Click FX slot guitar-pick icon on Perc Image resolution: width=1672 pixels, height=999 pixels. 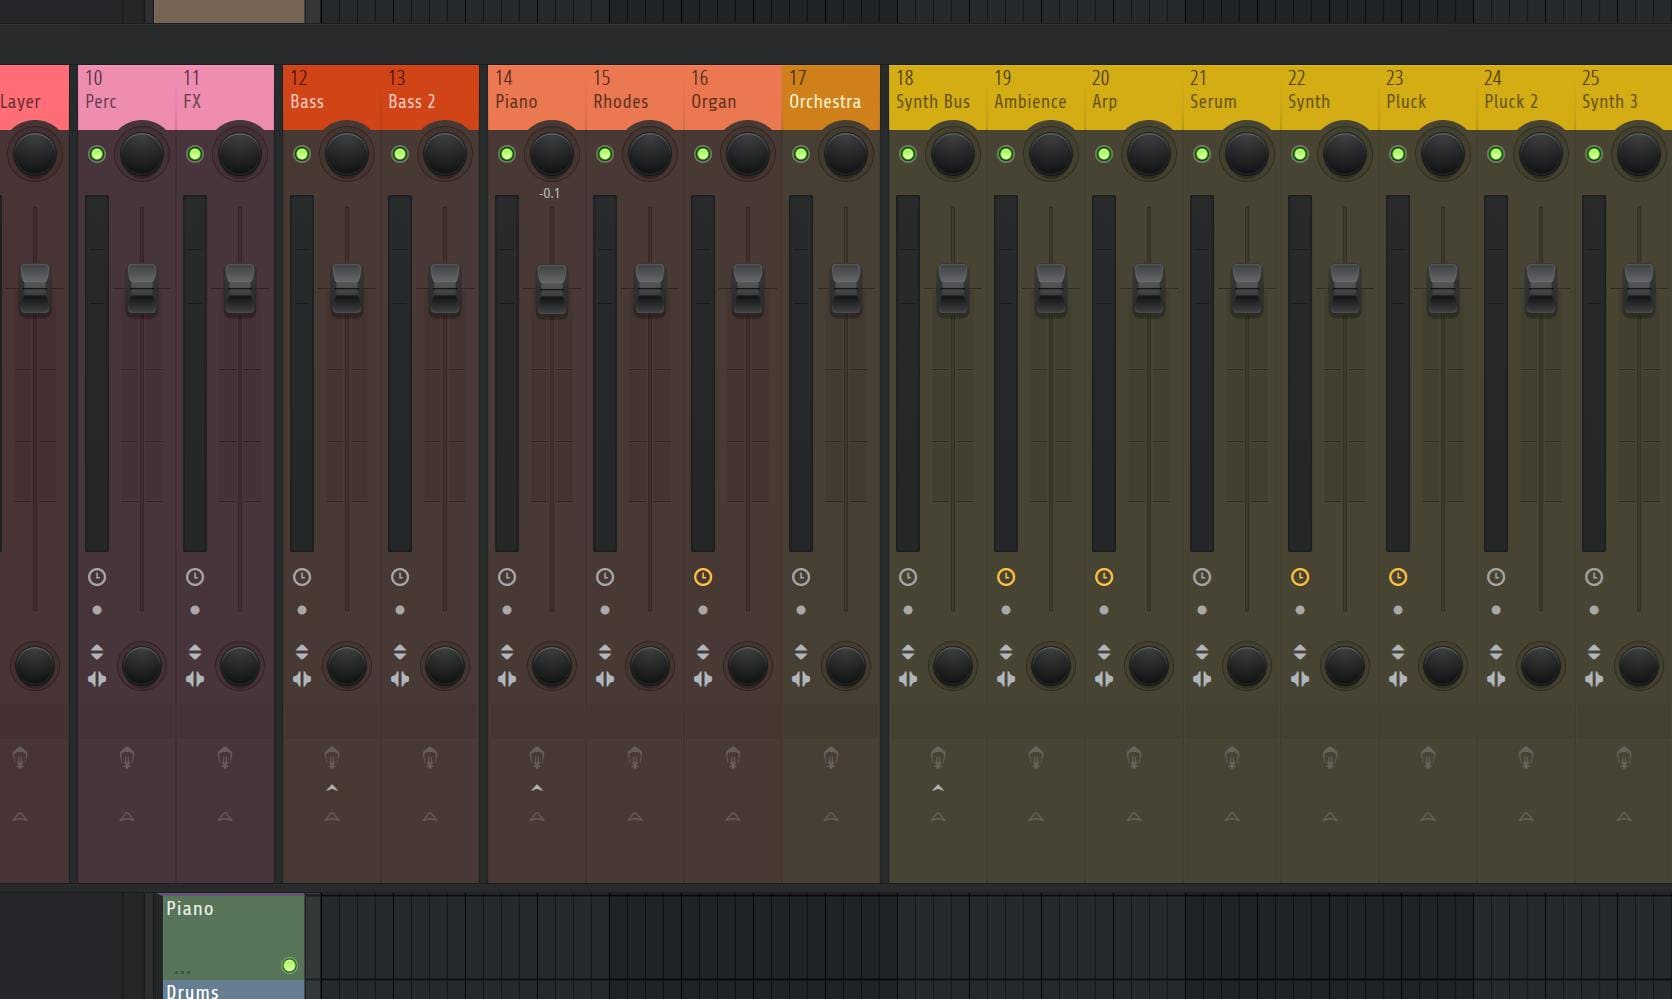127,758
